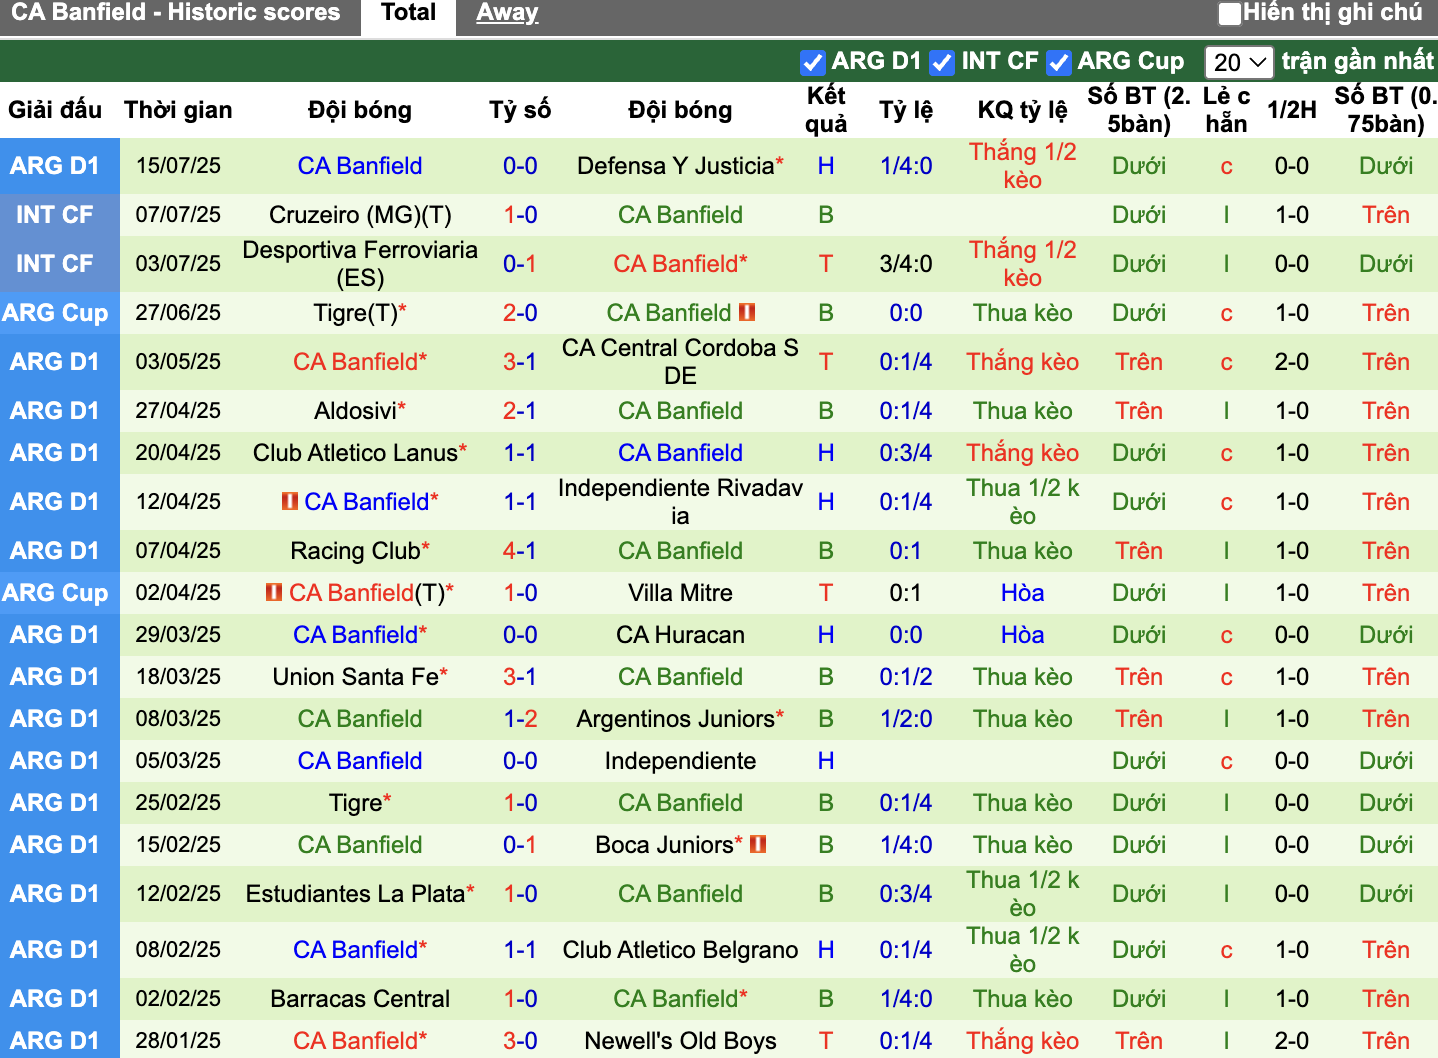Open Estudiantes La Plata team link
The image size is (1438, 1058).
tap(355, 894)
